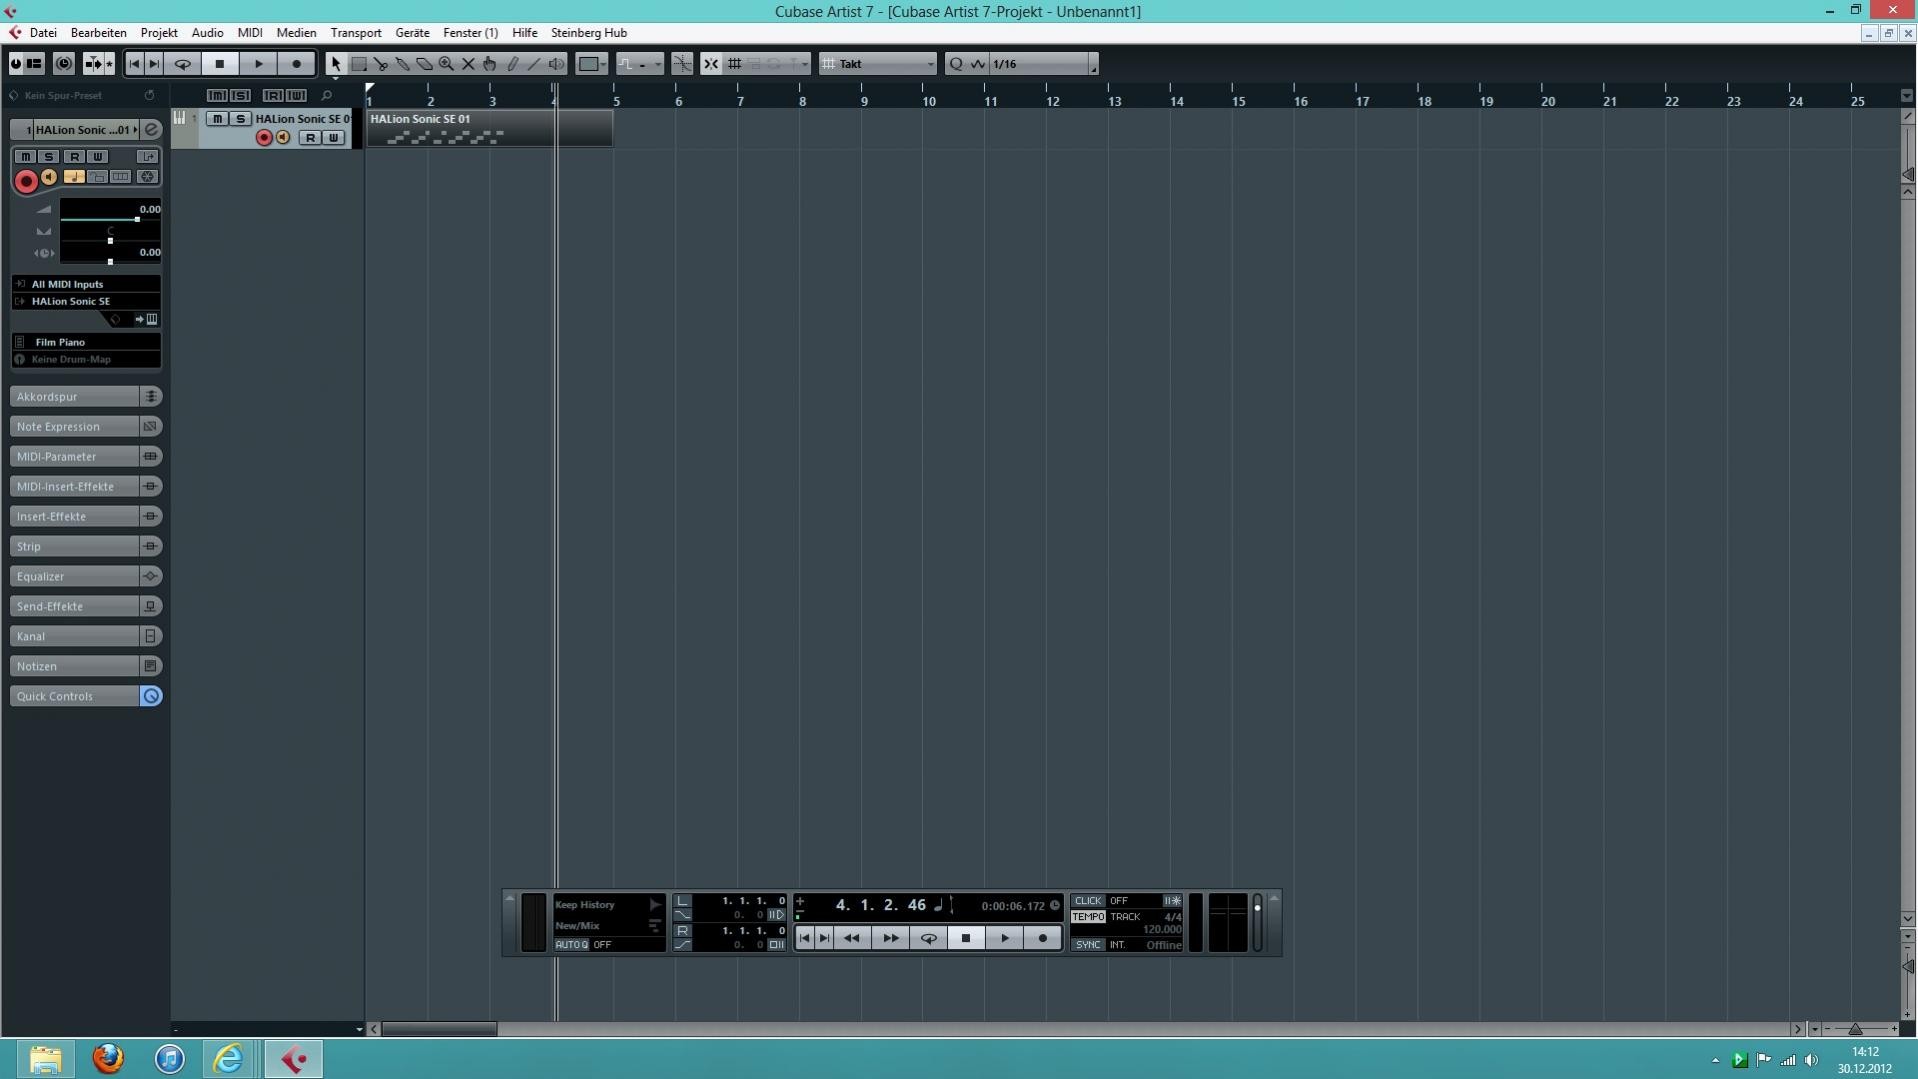Select the Play speaker tool in toolbar

(x=556, y=64)
